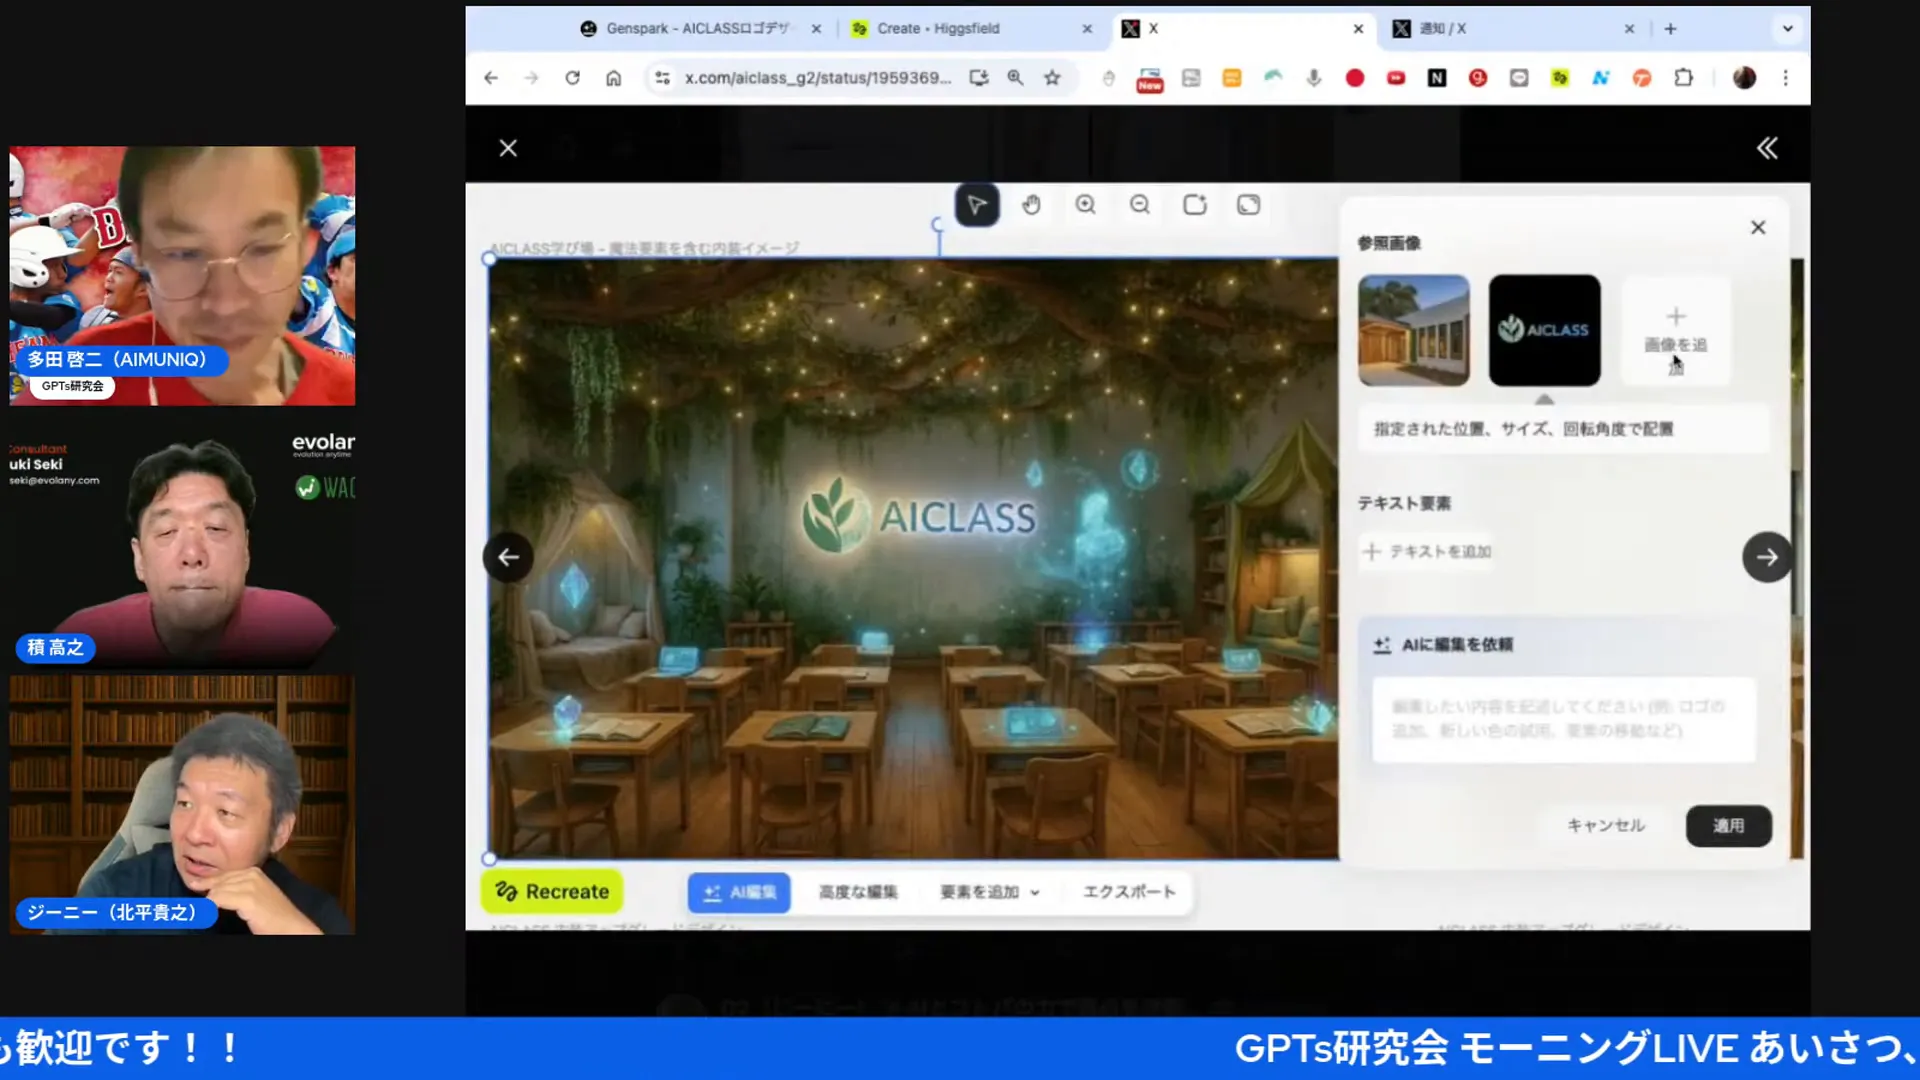
Task: Select the hand pan tool
Action: click(1031, 205)
